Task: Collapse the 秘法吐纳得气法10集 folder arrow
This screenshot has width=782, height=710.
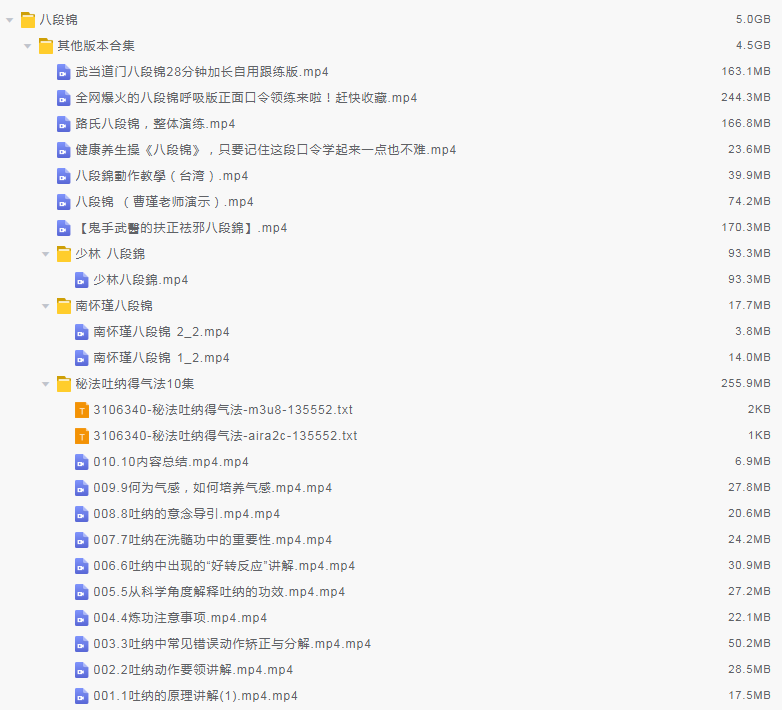Action: tap(46, 384)
